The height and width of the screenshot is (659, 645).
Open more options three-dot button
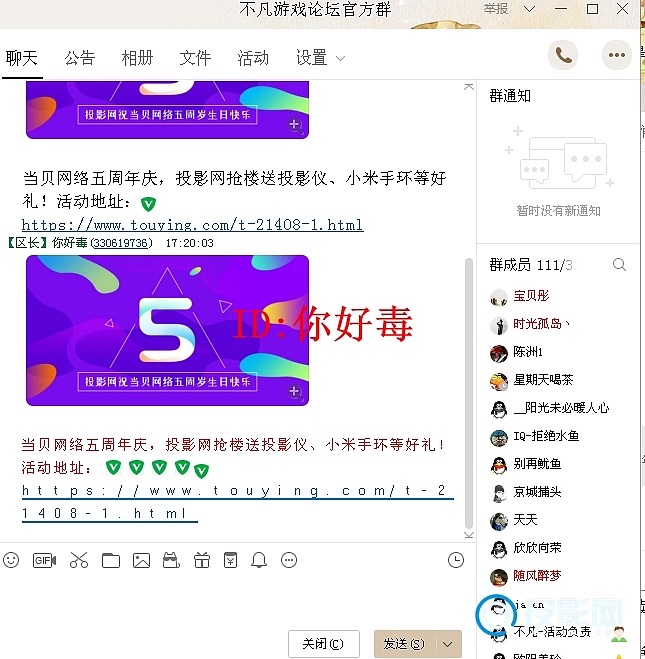[x=616, y=55]
